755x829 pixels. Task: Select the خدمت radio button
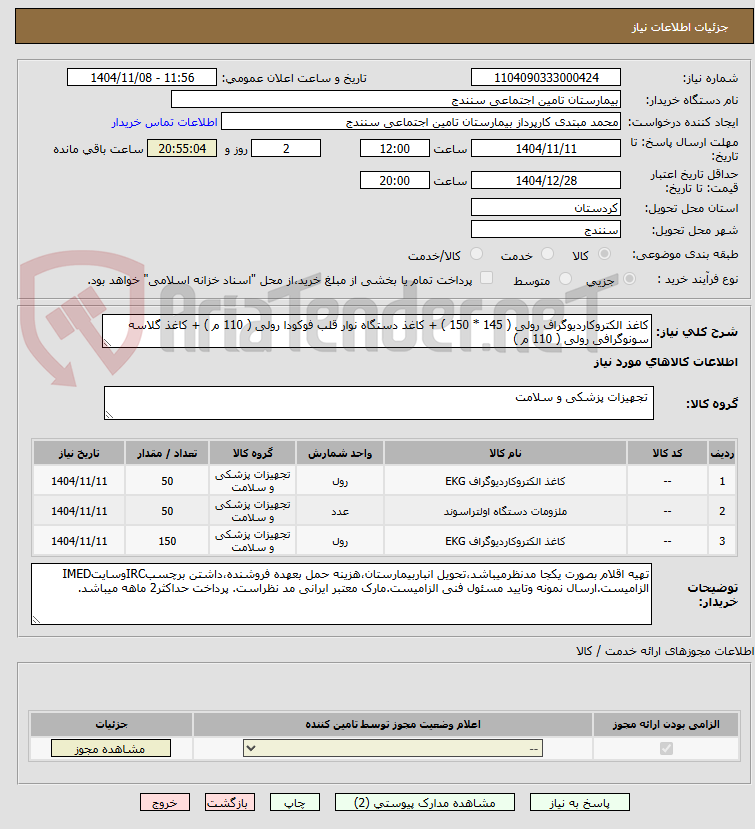pos(548,254)
